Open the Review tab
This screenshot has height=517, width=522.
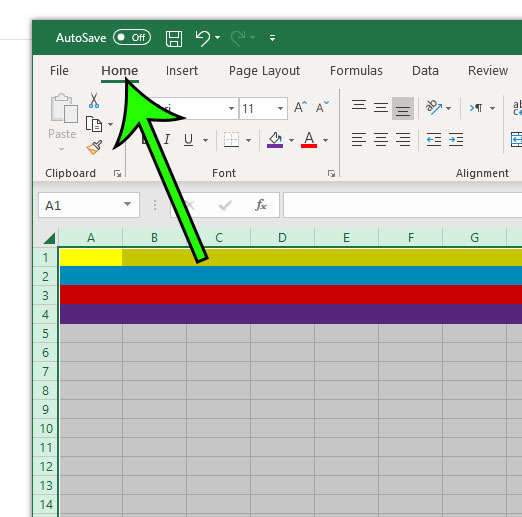(488, 71)
